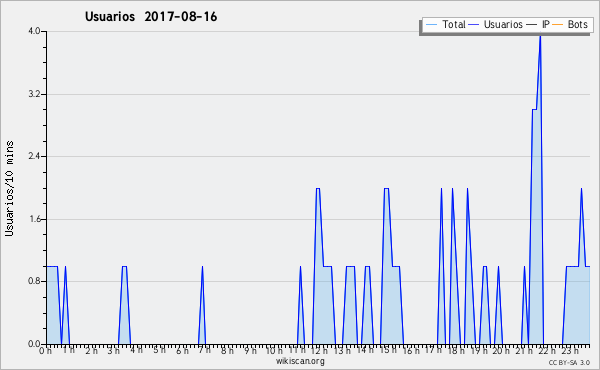Click the 15 h axis label
This screenshot has width=600, height=370.
tap(388, 350)
